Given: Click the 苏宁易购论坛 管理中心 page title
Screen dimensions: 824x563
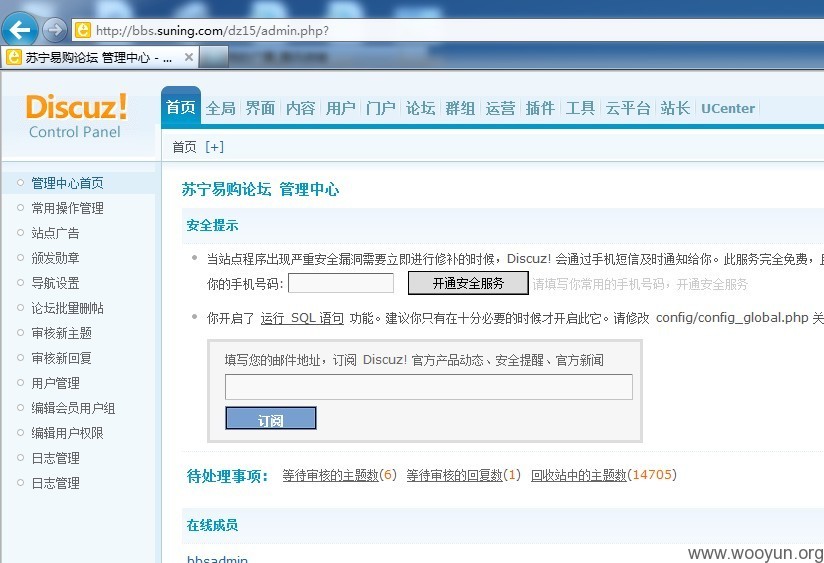Looking at the screenshot, I should tap(261, 189).
